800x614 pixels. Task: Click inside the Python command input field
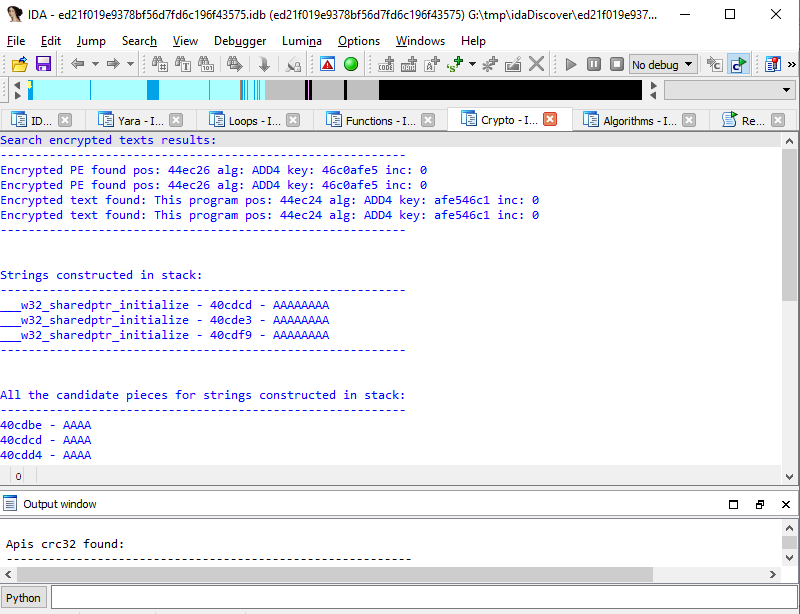(x=420, y=598)
